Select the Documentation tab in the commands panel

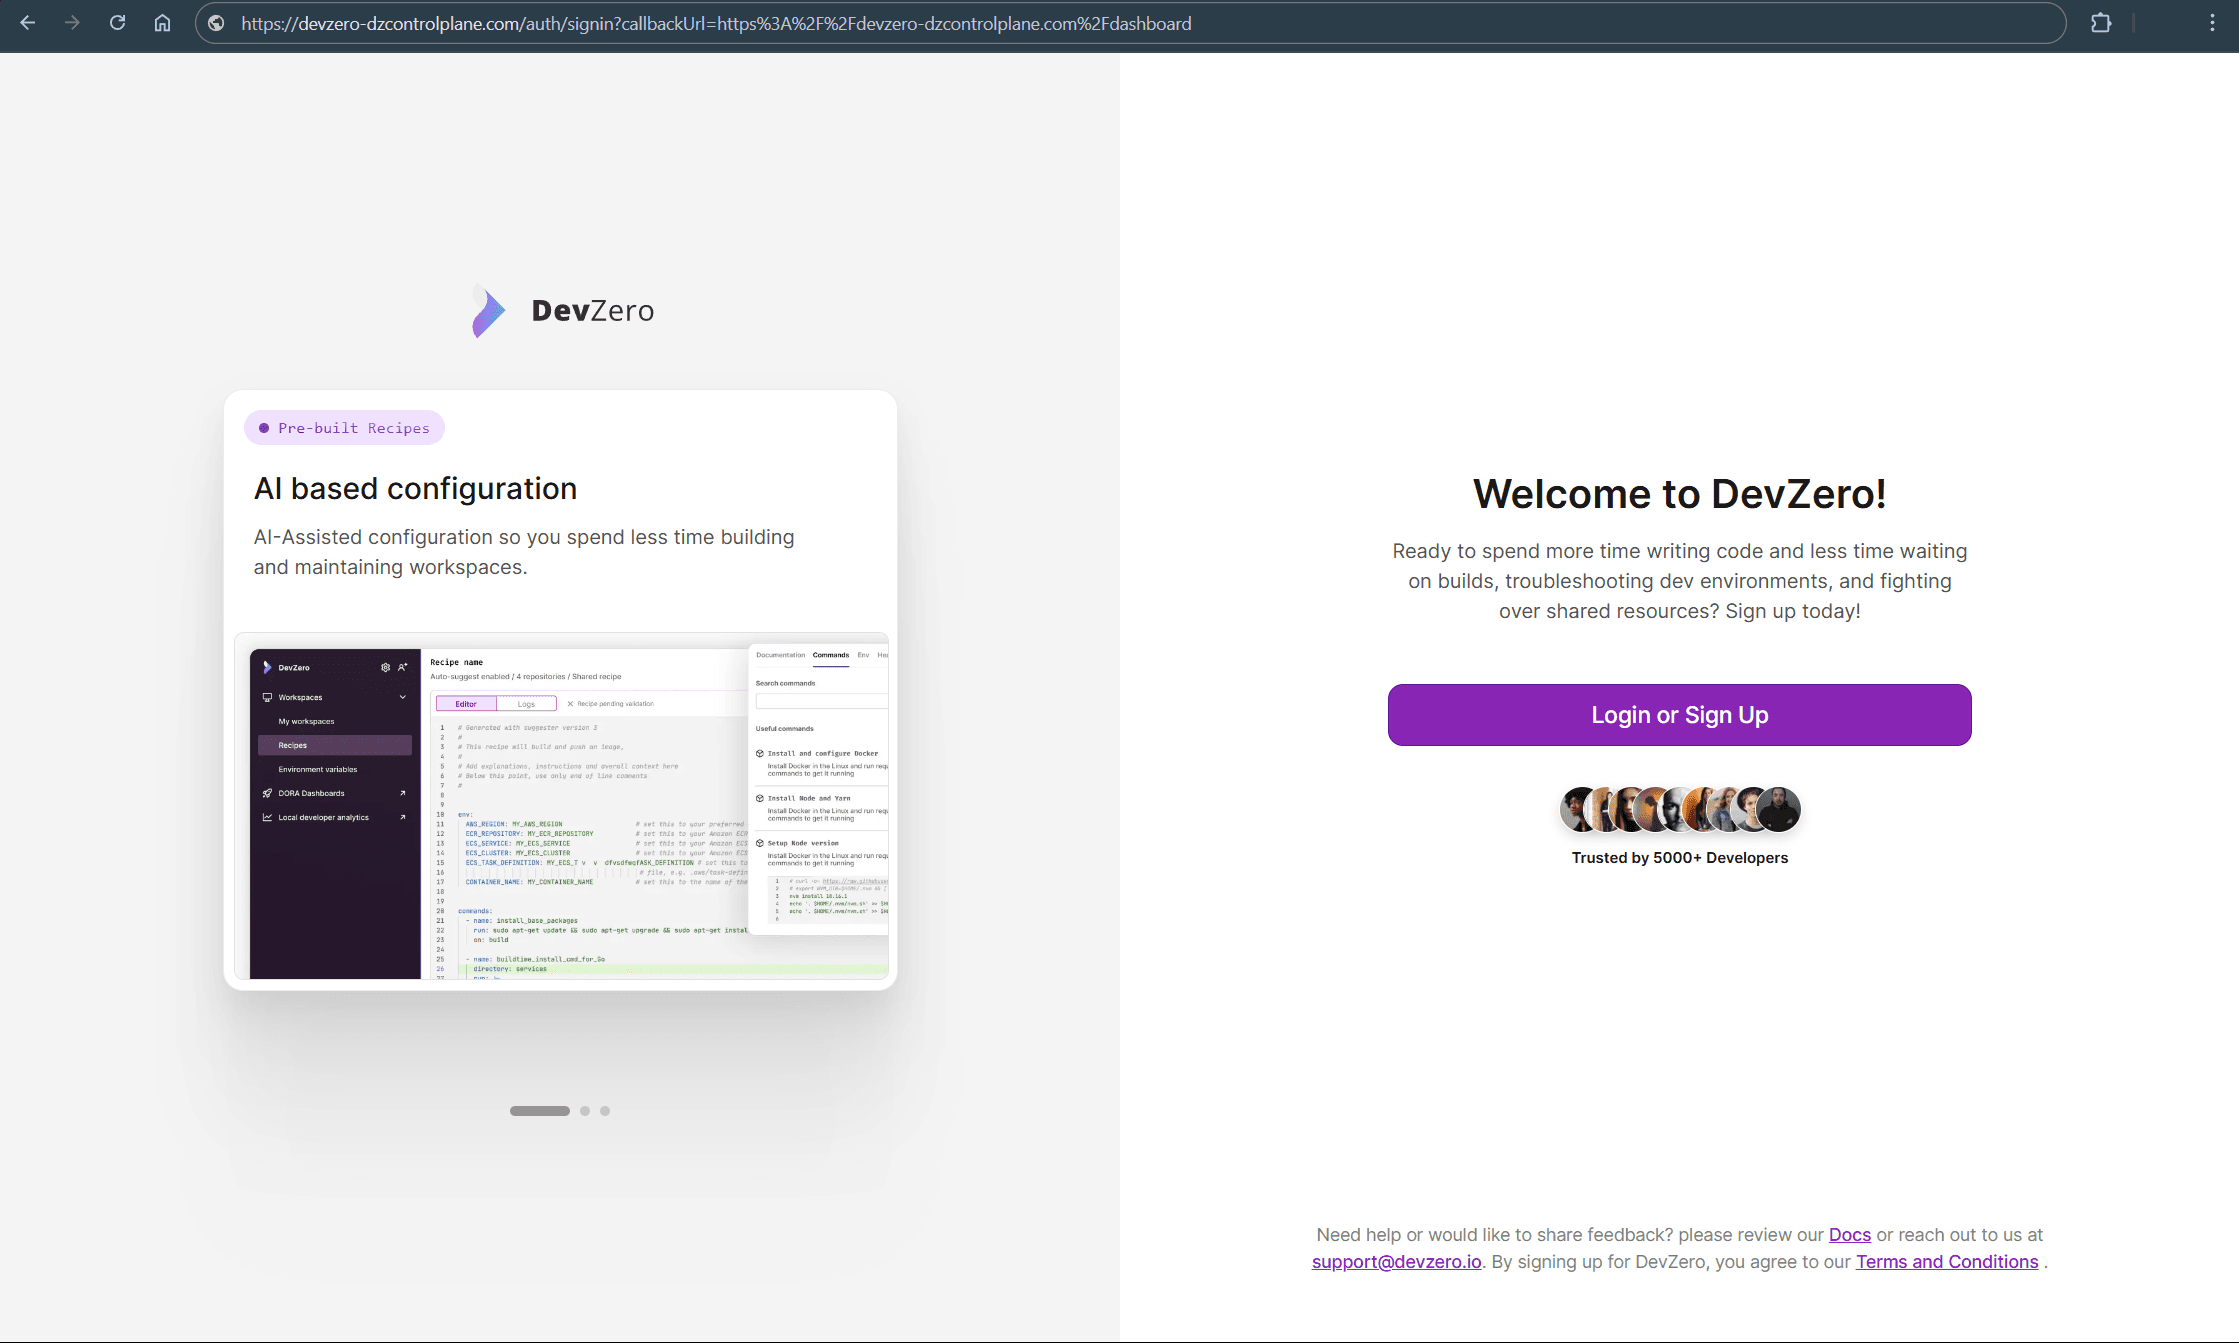781,655
